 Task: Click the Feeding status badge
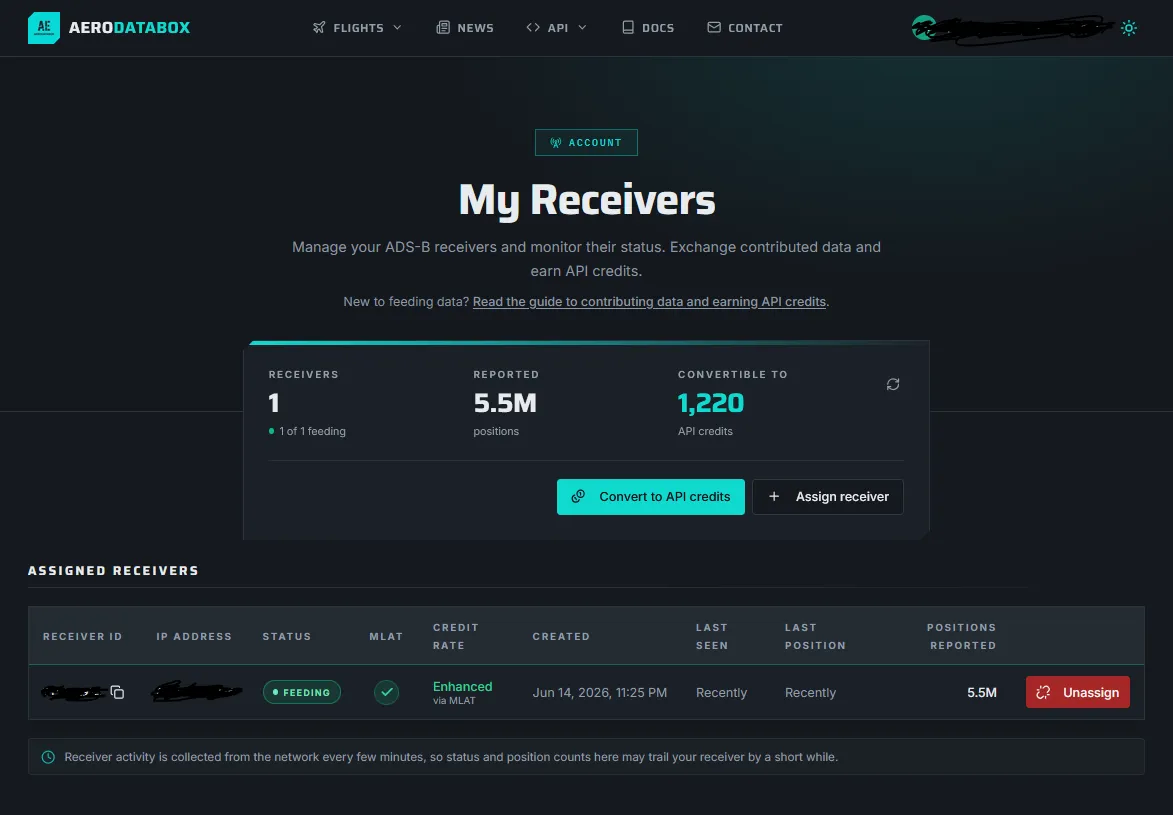pyautogui.click(x=301, y=692)
